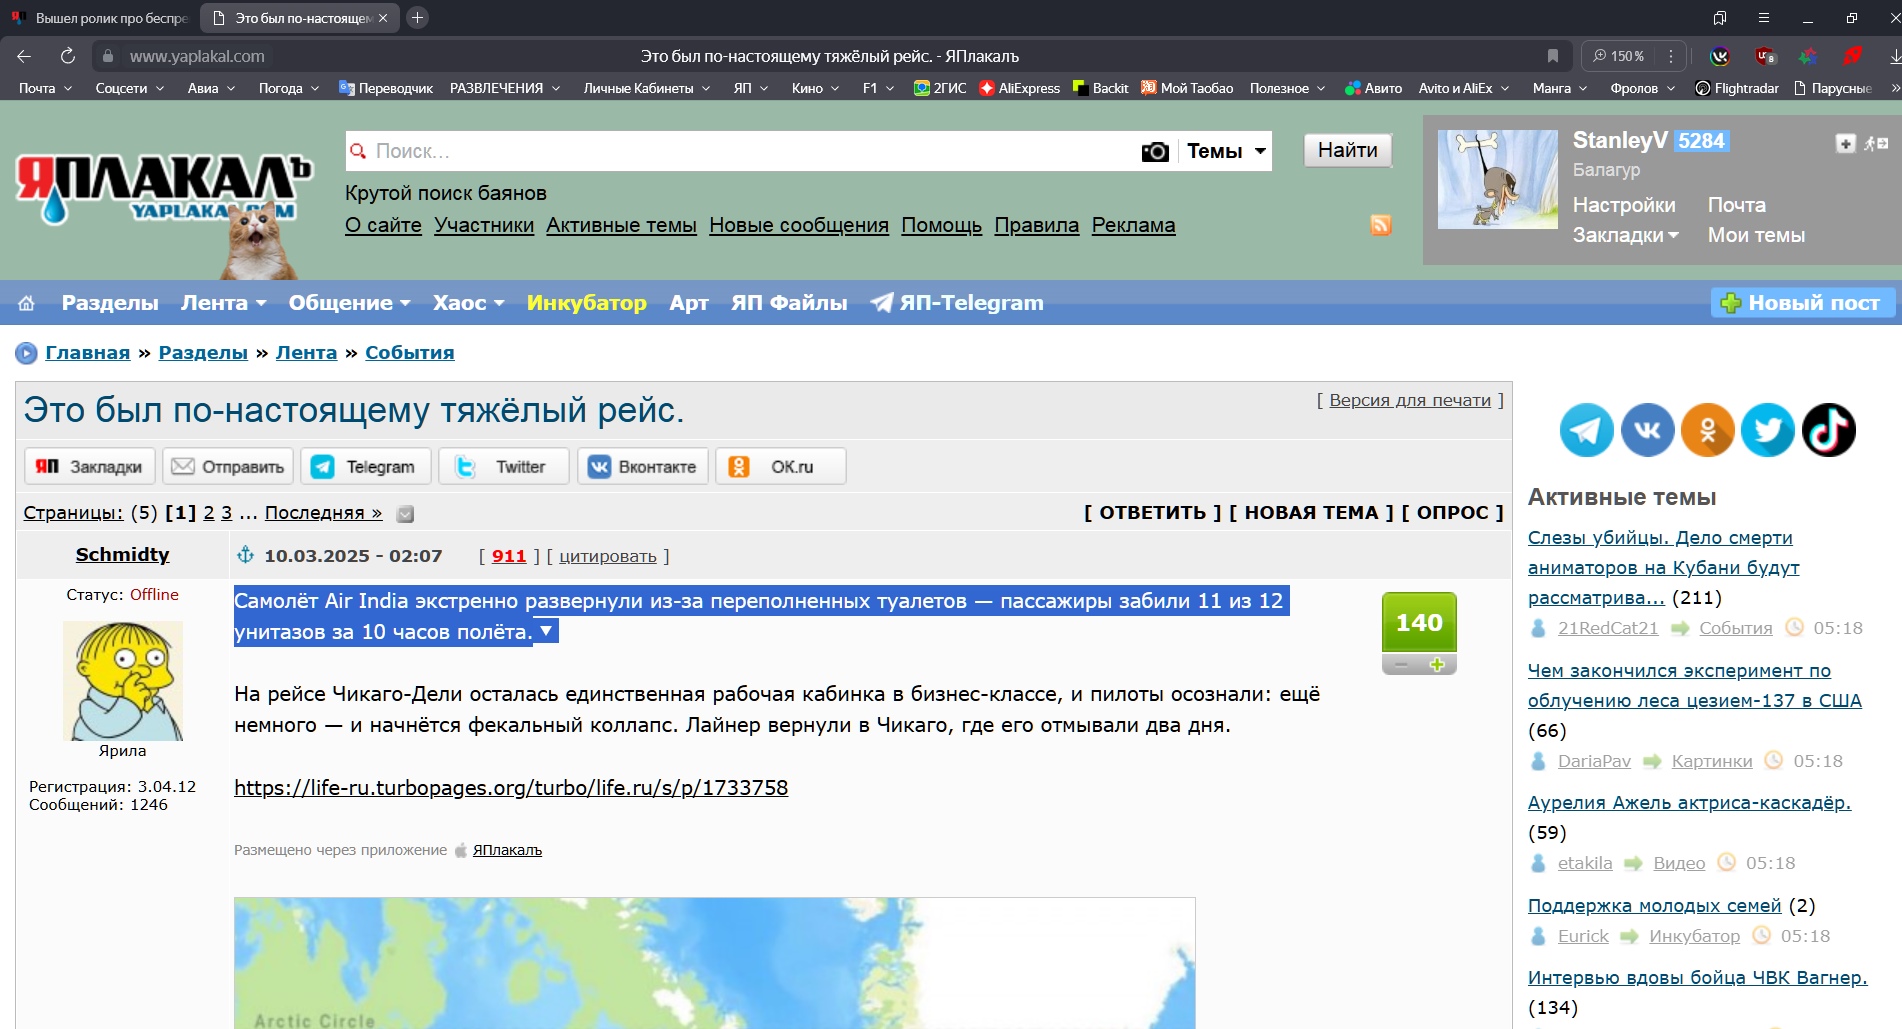This screenshot has height=1029, width=1902.
Task: Click the RSS feed icon
Action: tap(1381, 225)
